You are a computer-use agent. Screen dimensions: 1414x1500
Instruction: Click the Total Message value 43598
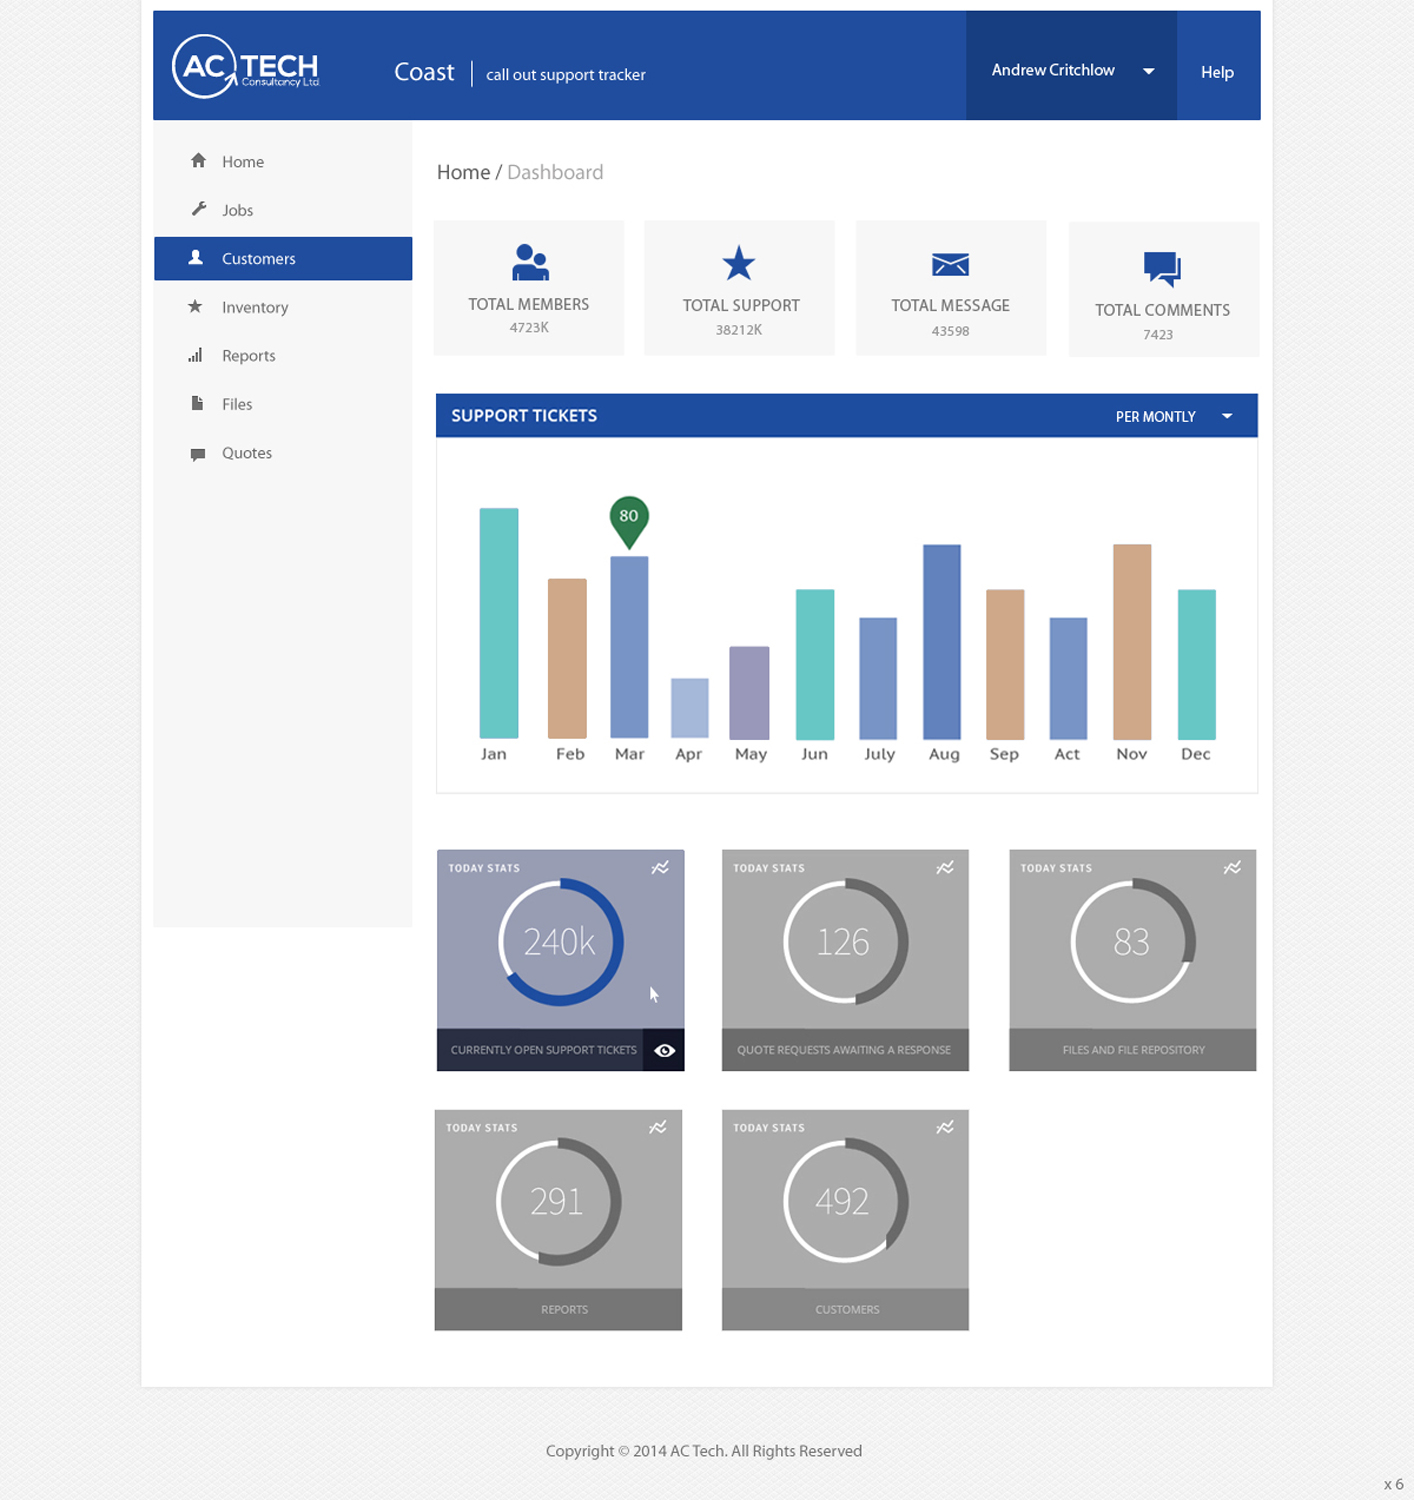(x=950, y=331)
